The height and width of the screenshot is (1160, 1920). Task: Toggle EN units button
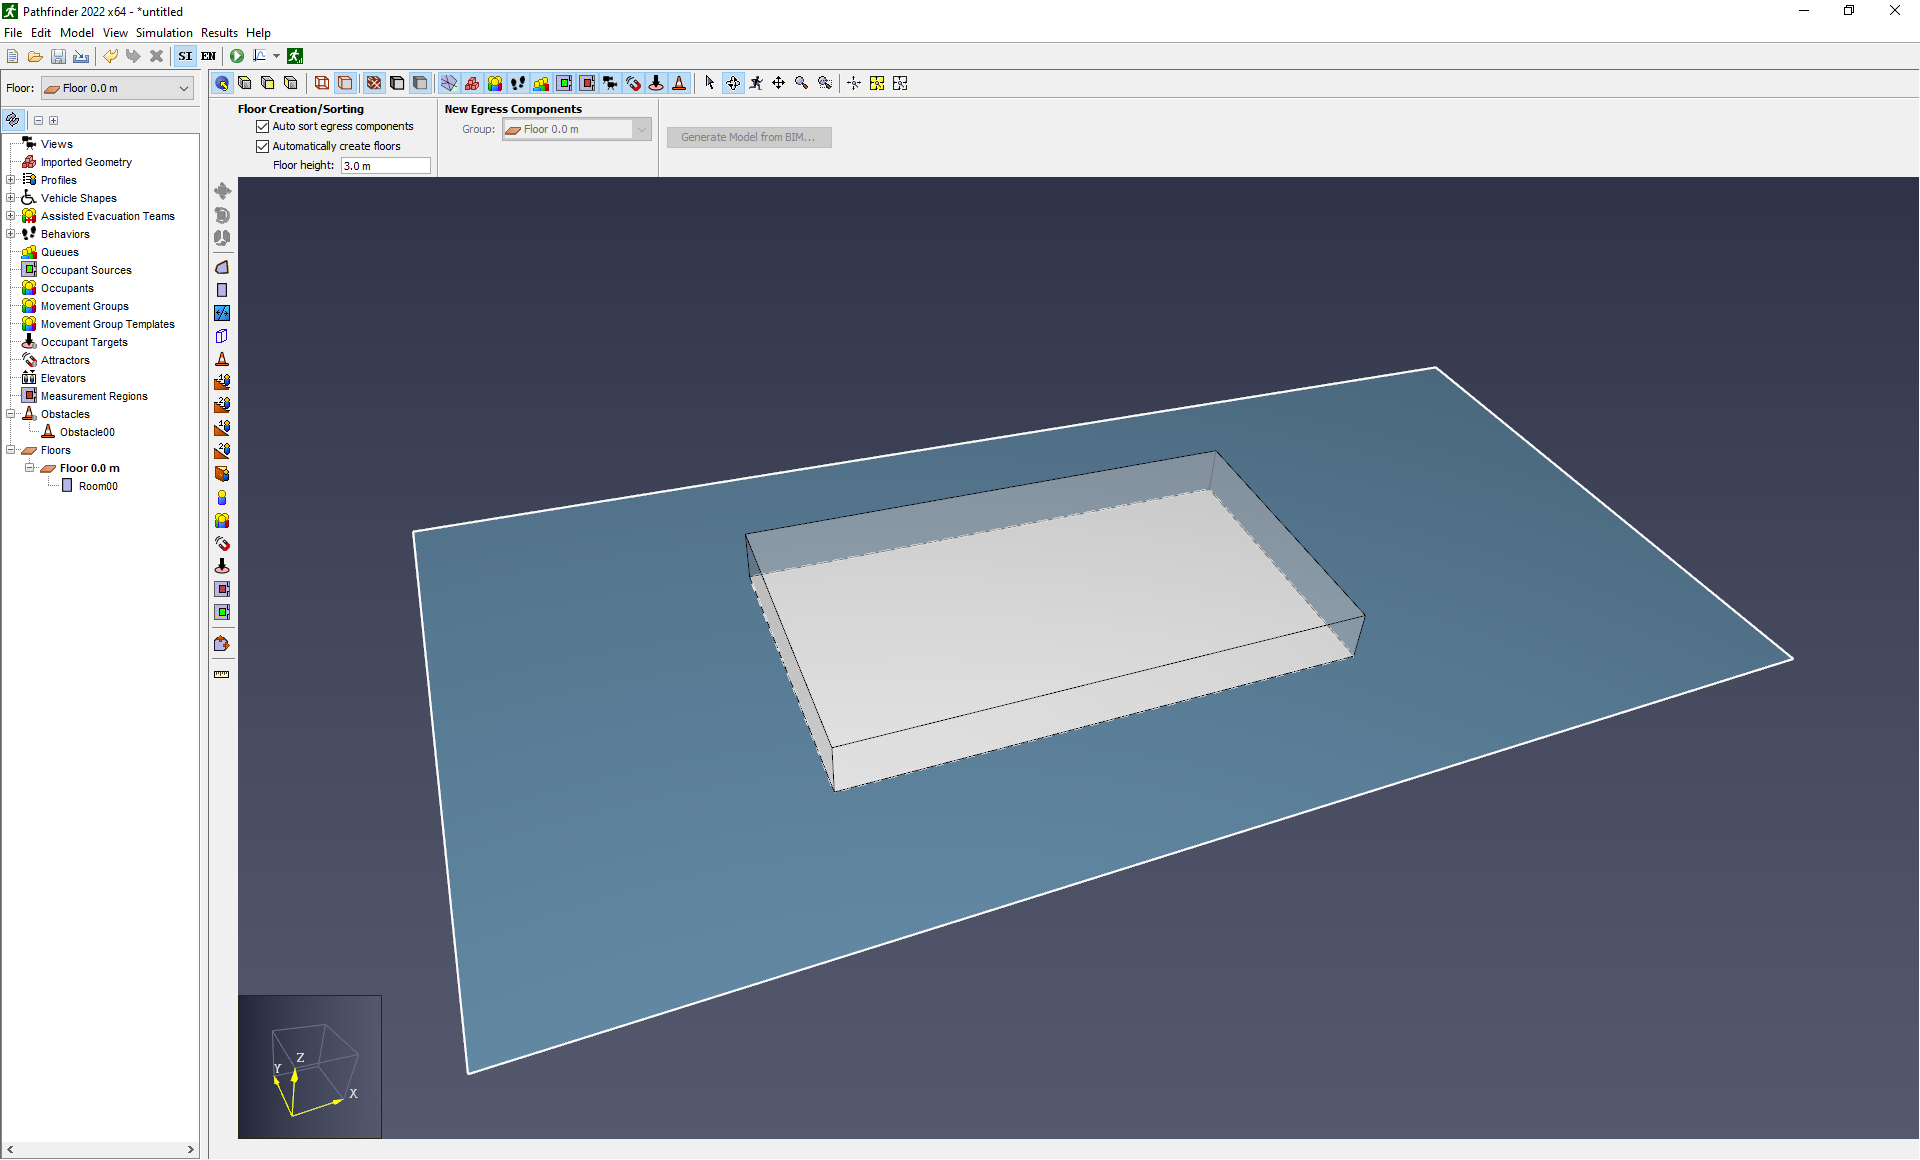tap(208, 56)
